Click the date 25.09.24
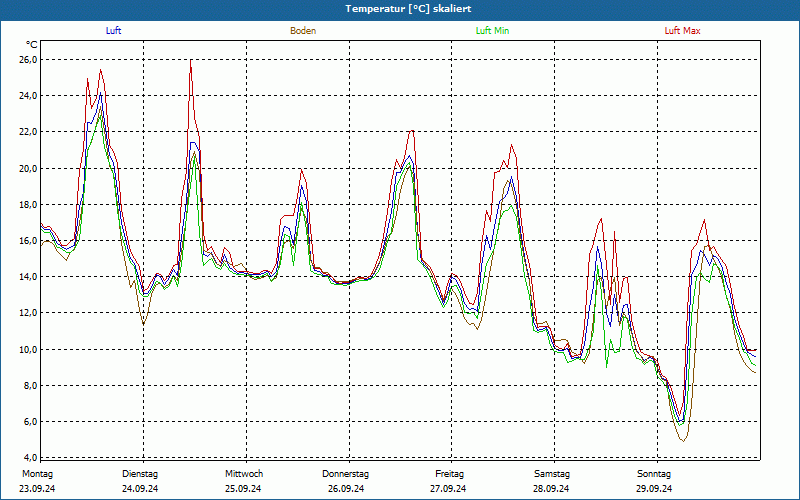Viewport: 800px width, 500px height. coord(243,489)
